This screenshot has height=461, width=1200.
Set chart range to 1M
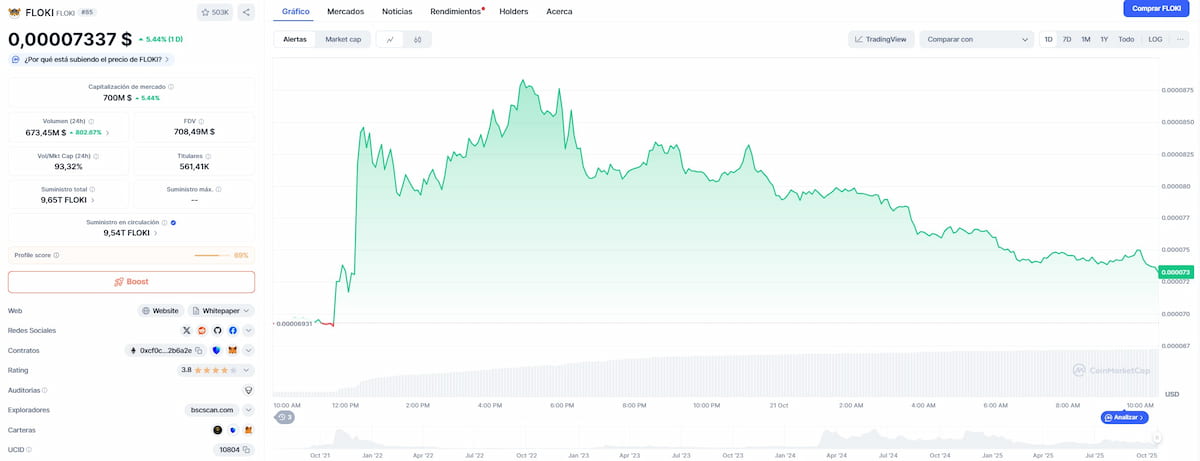click(x=1086, y=39)
